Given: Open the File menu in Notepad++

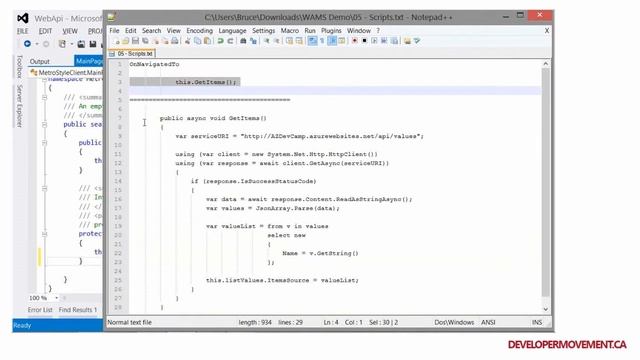Looking at the screenshot, I should click(x=114, y=31).
